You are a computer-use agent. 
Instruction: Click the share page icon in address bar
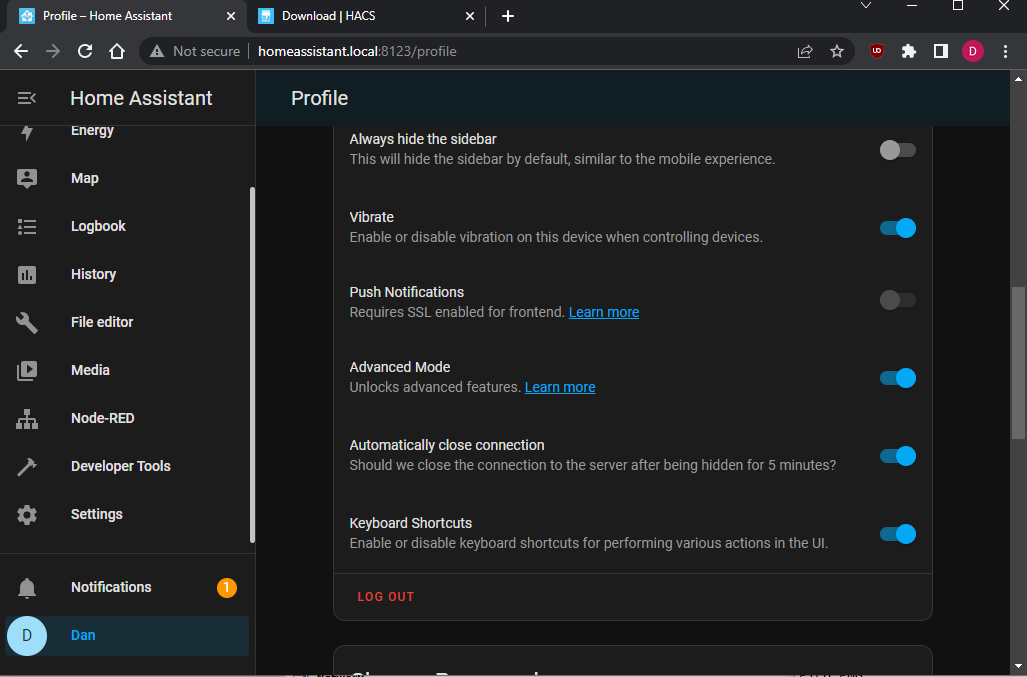(x=805, y=51)
